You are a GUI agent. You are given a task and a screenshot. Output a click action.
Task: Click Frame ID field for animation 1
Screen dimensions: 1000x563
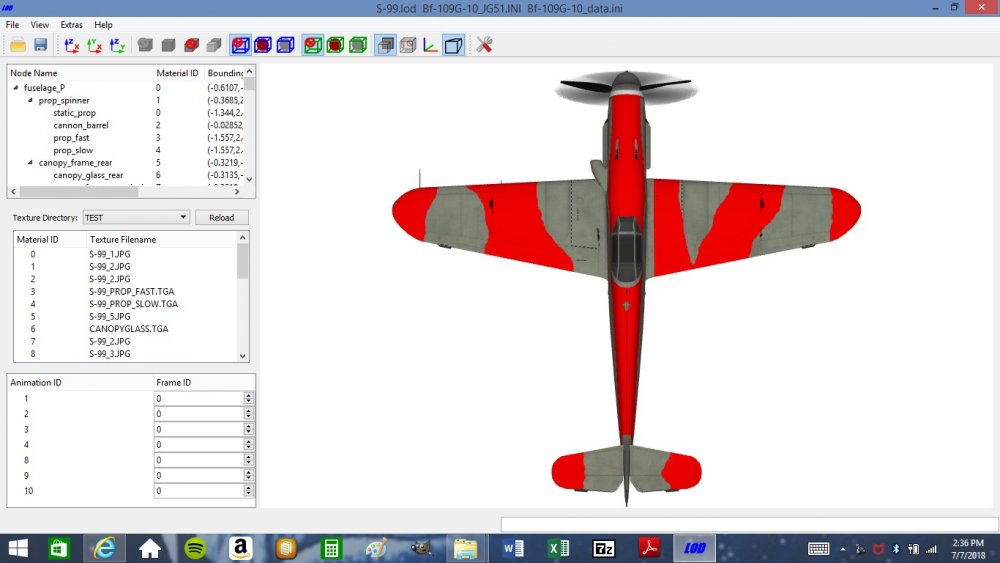tap(198, 398)
